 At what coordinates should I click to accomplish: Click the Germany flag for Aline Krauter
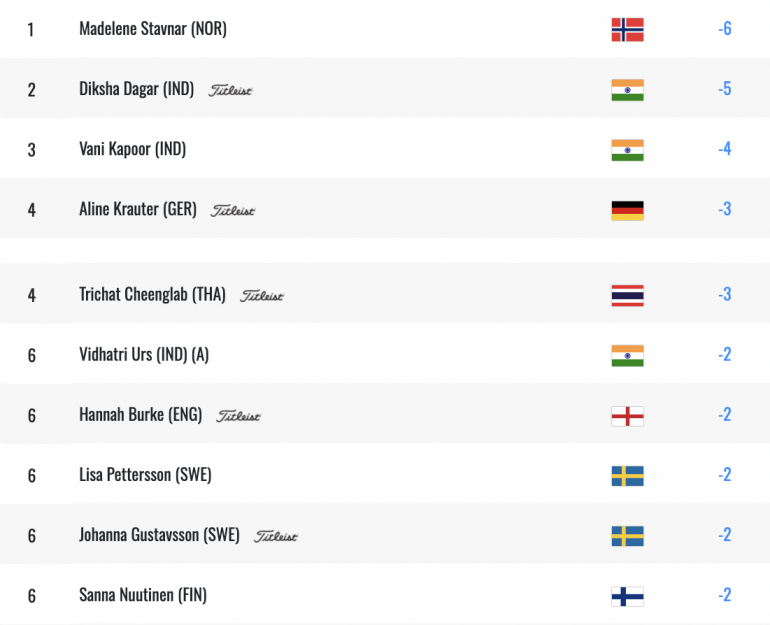click(627, 211)
